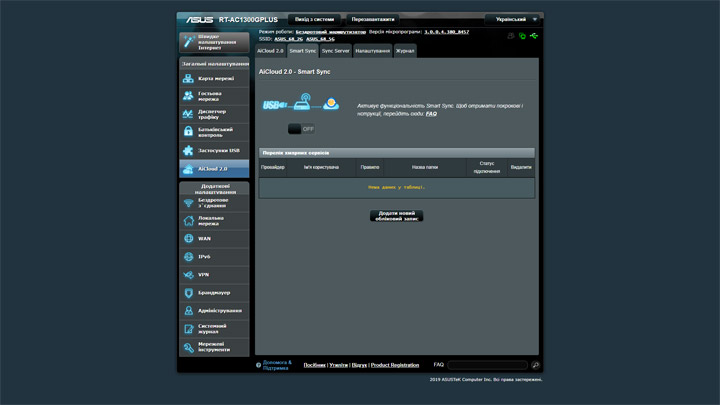Screen dimensions: 720x405
Task: Click the USB status icon in header
Action: tap(534, 36)
